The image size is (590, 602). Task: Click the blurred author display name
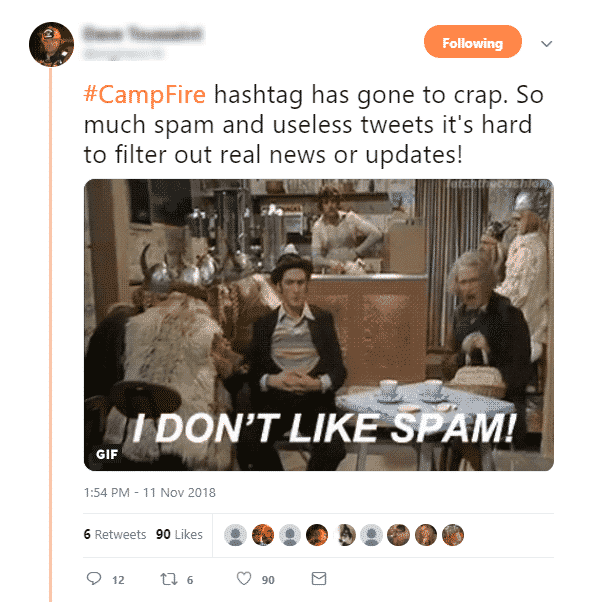pos(143,34)
